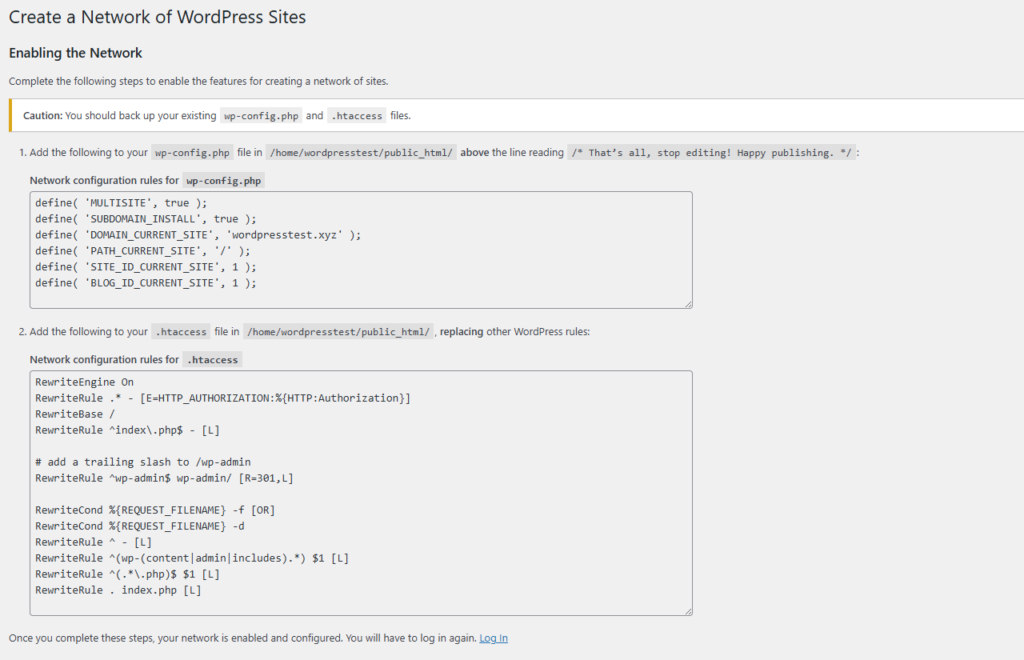Click the BLOG_ID_CURRENT_SITE define line
The height and width of the screenshot is (660, 1024).
point(146,283)
